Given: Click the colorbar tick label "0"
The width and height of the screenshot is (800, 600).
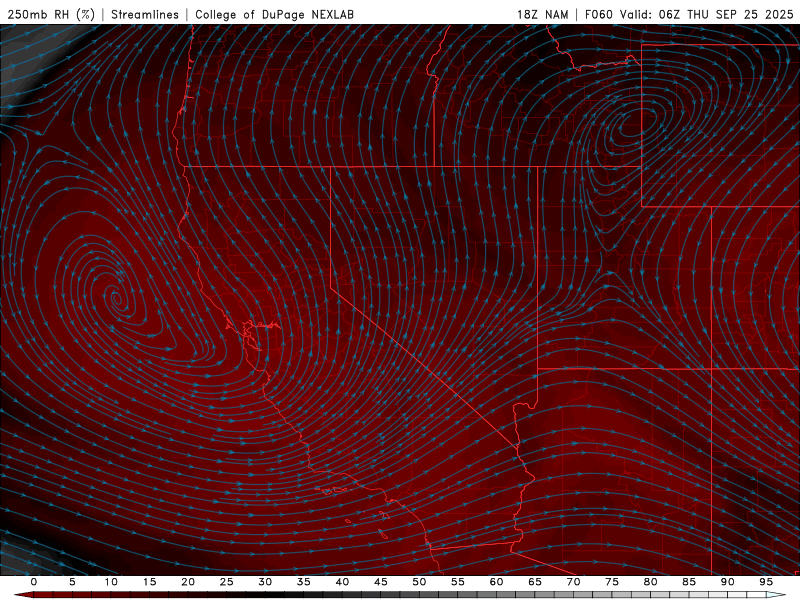Looking at the screenshot, I should tap(34, 582).
